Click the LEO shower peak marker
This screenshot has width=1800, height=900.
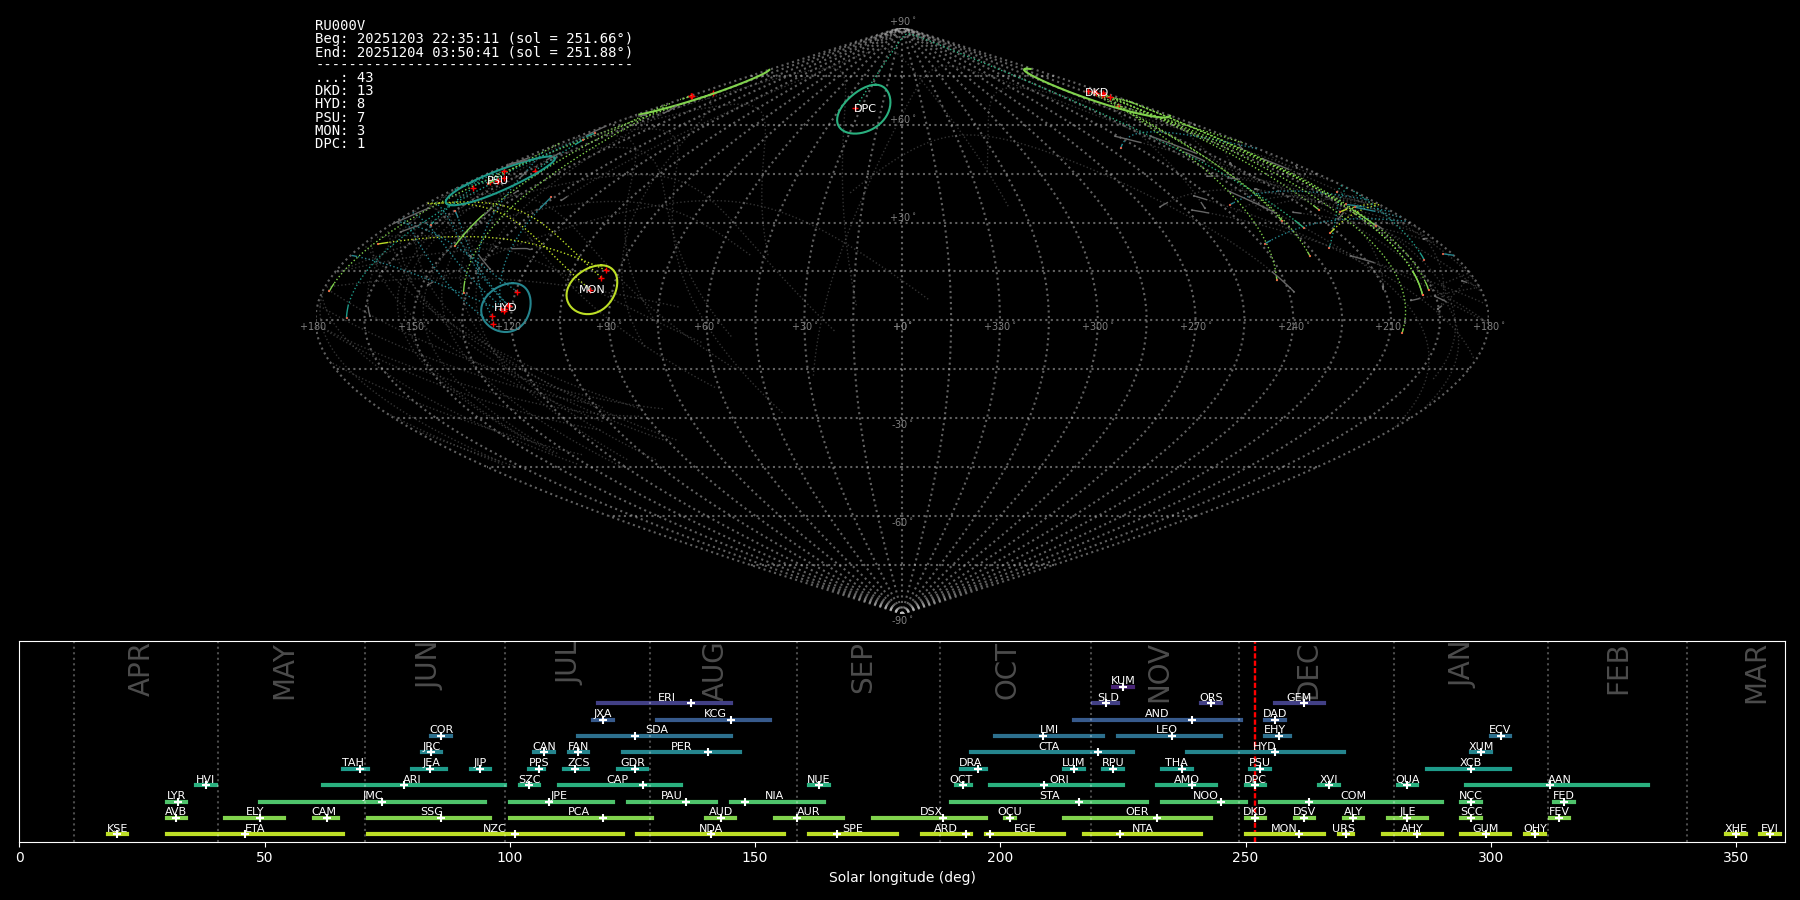click(1171, 736)
